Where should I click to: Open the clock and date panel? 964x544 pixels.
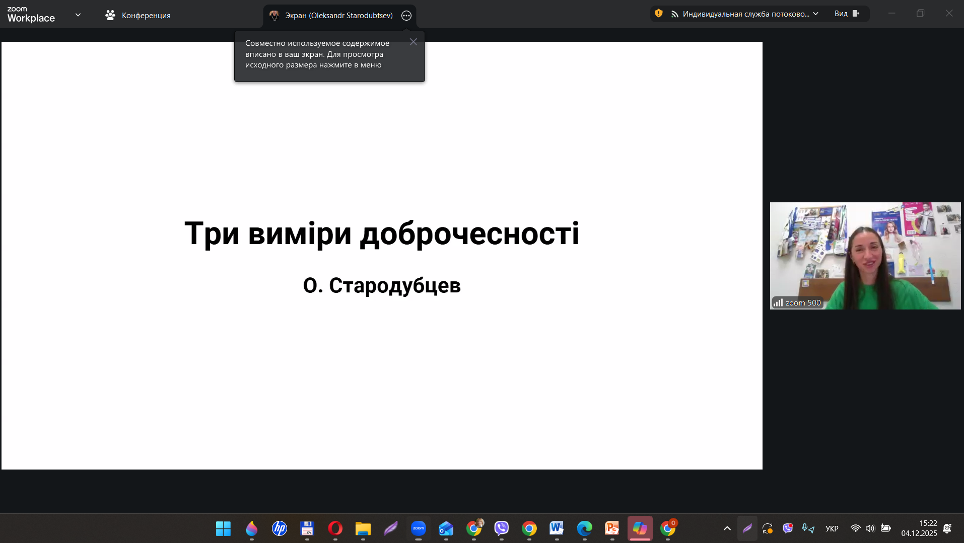[x=919, y=528]
